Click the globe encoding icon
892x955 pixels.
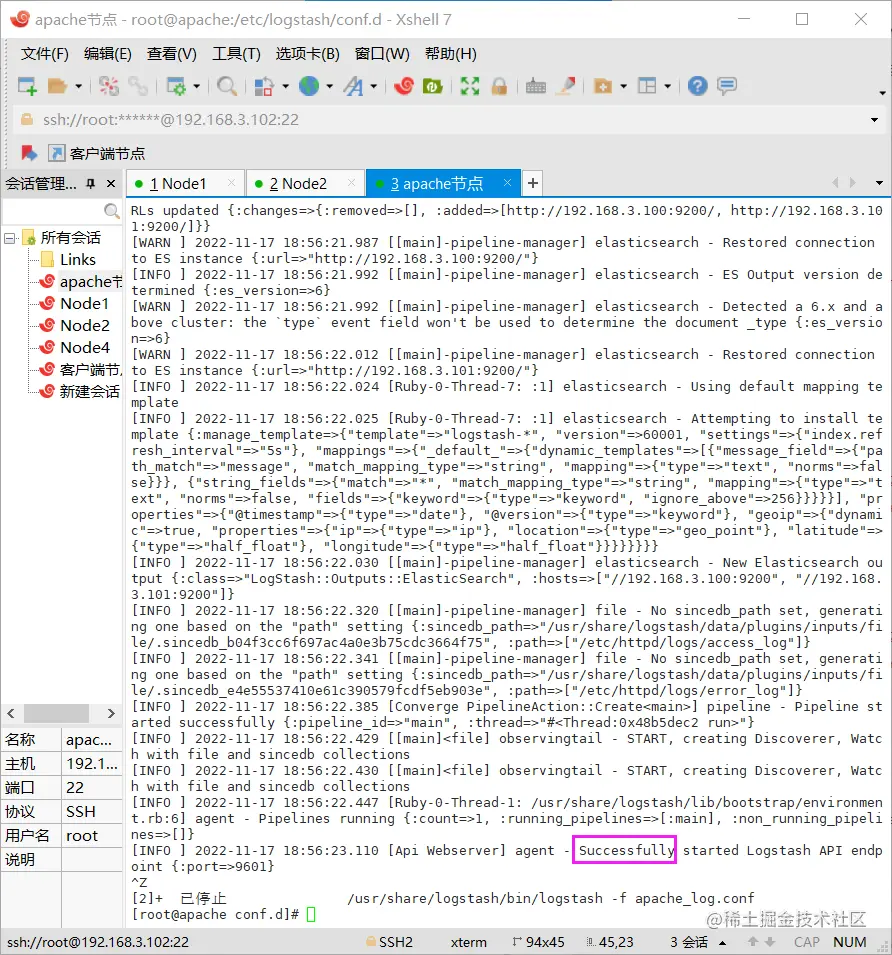point(309,86)
